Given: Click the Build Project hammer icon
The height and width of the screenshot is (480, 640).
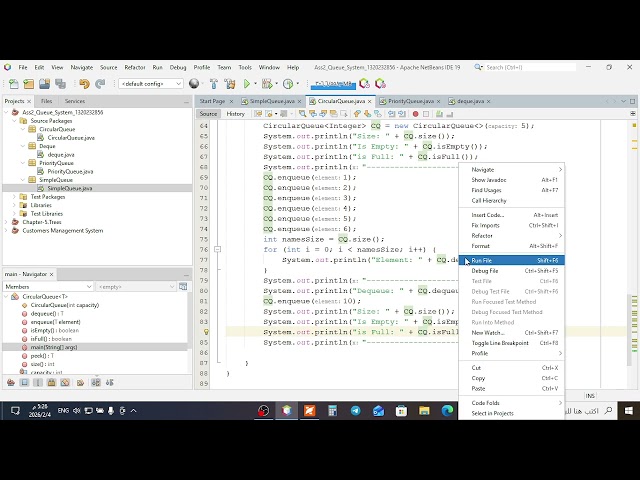Looking at the screenshot, I should (213, 84).
